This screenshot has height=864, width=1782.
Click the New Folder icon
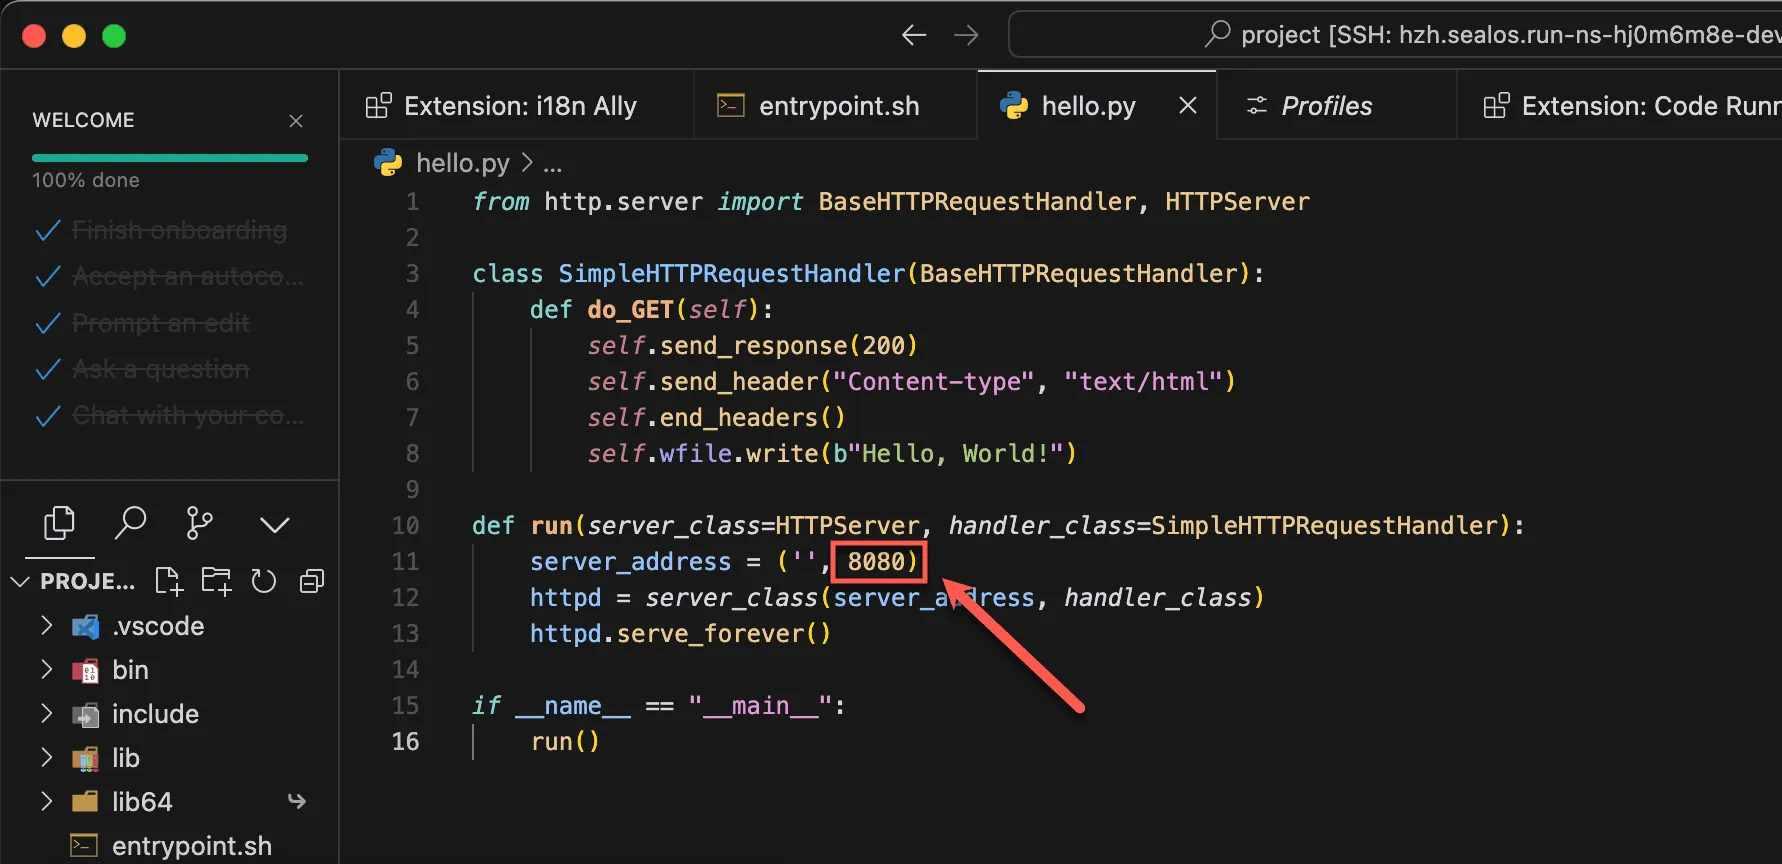pos(216,581)
